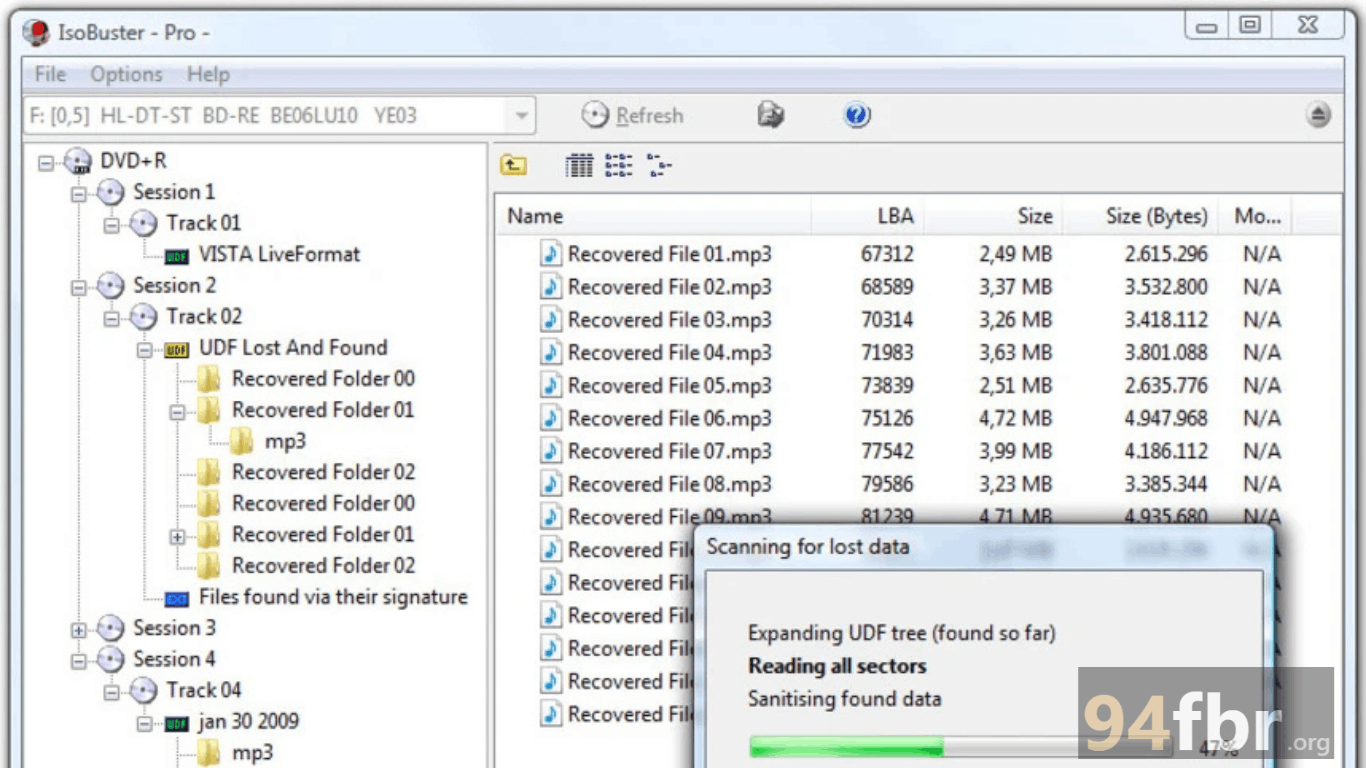Collapse the Session 2 tree node
This screenshot has height=768, width=1366.
(x=78, y=287)
